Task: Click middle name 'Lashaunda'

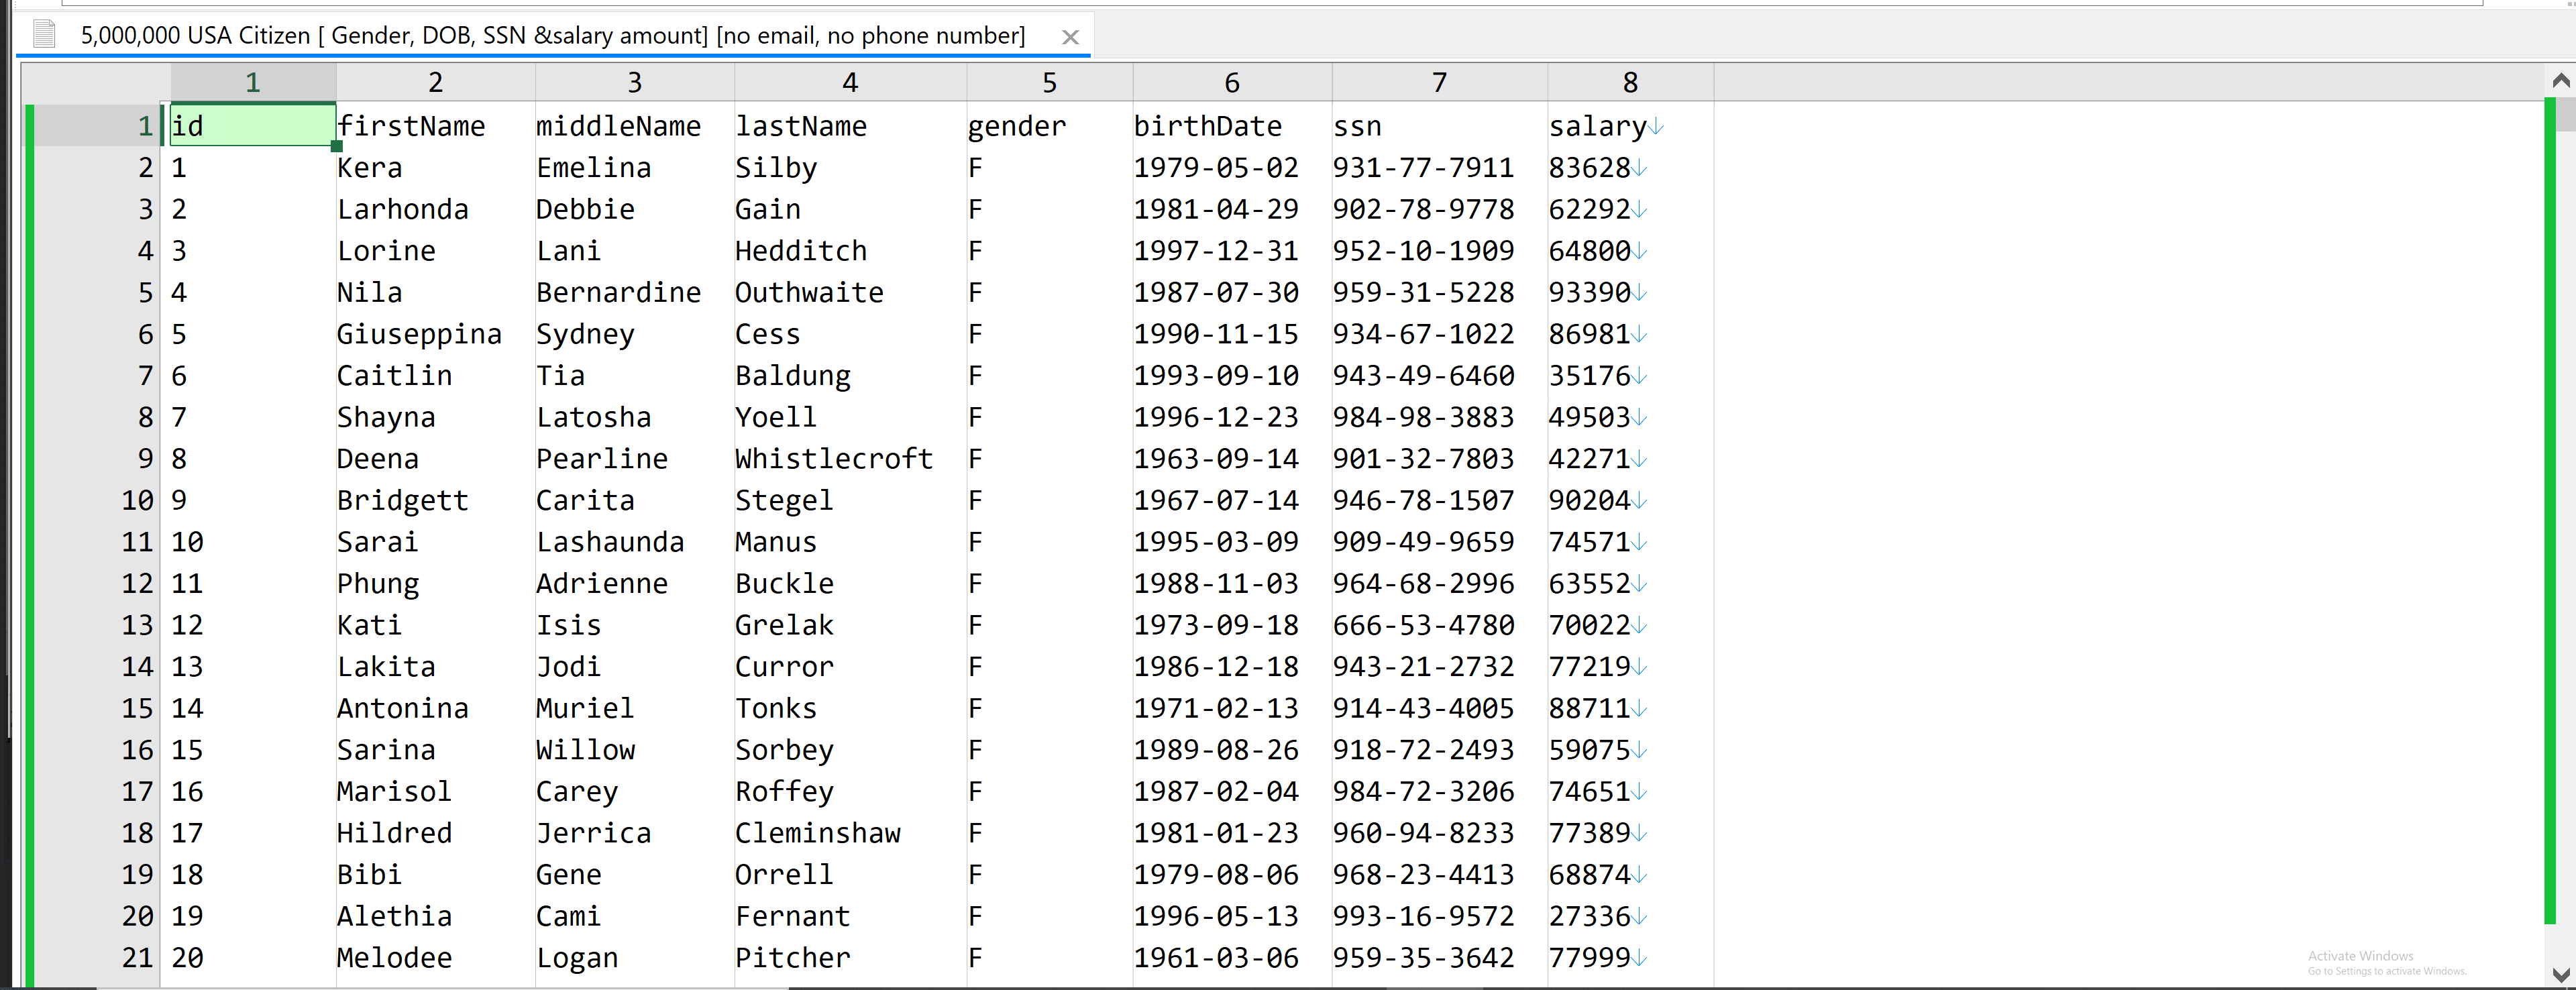Action: [610, 542]
